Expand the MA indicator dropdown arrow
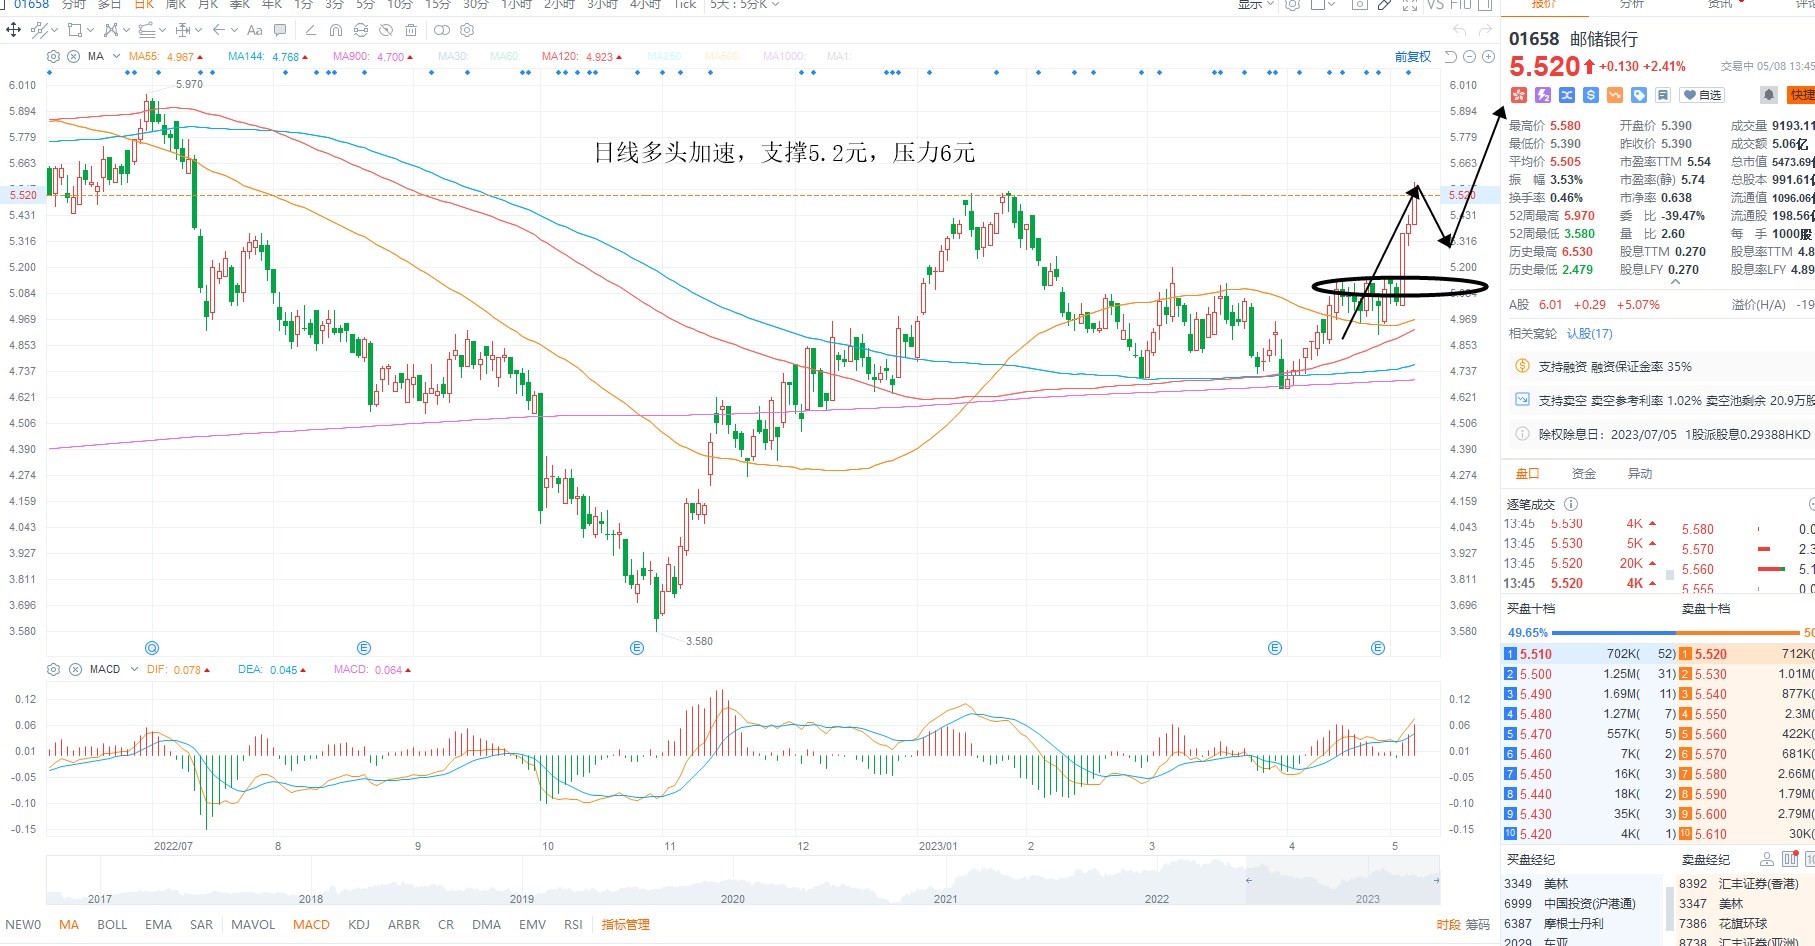1815x946 pixels. (117, 56)
